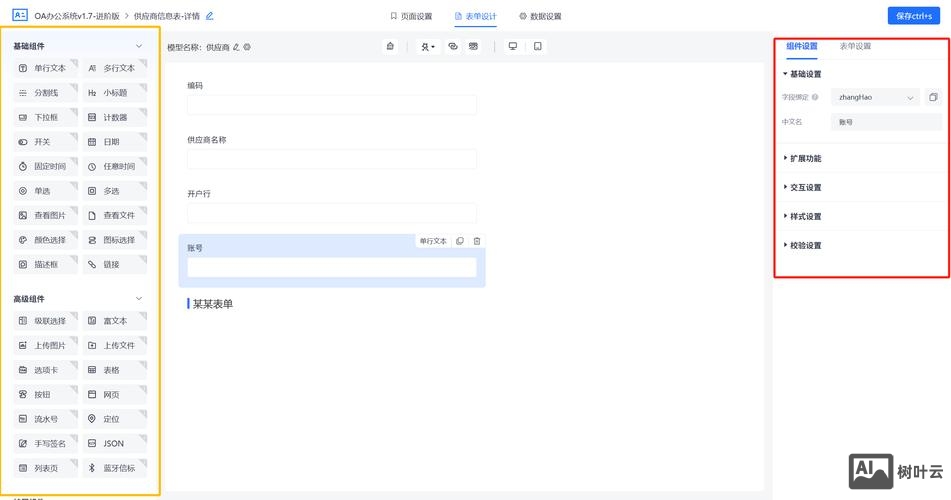
Task: Collapse the 基础组件 component group
Action: [x=139, y=46]
